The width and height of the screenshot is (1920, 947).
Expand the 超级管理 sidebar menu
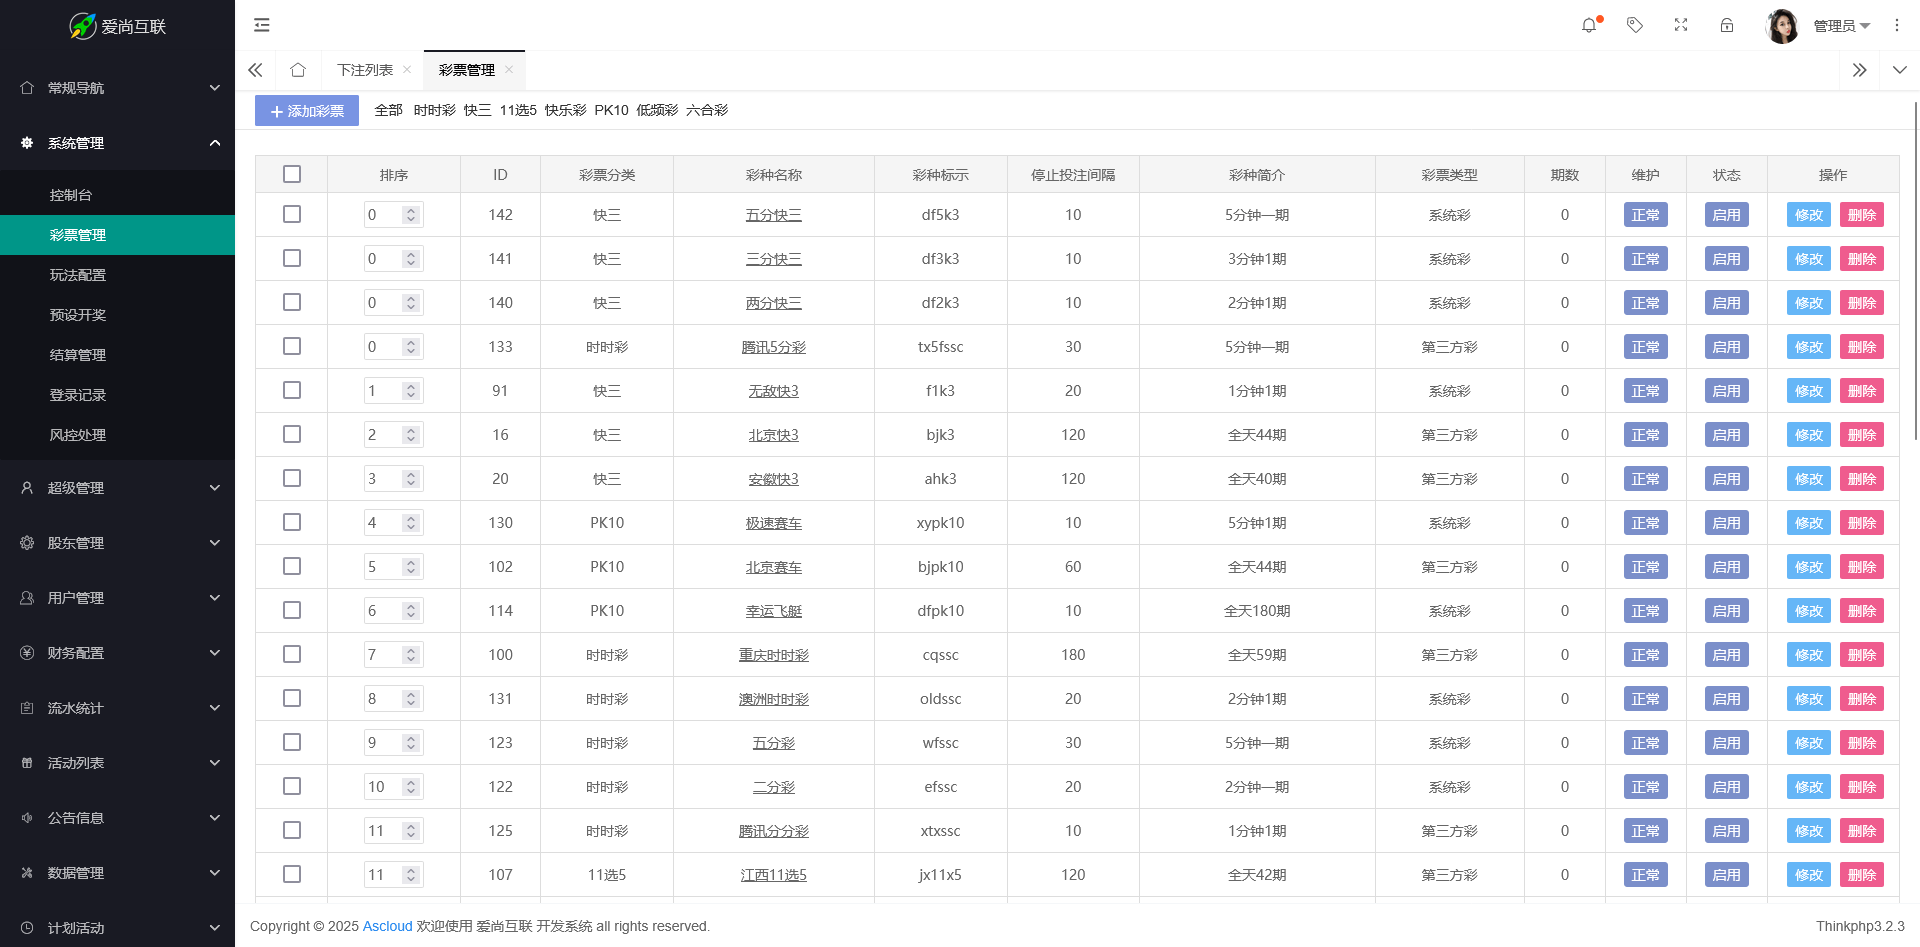[x=118, y=488]
